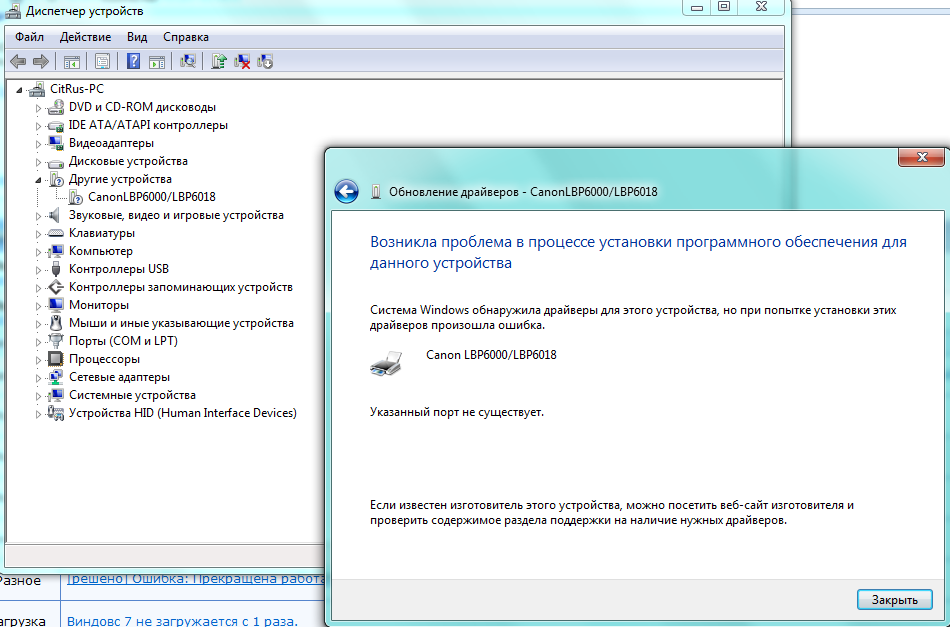Expand Видеоадаптеры arrow
950x627 pixels.
(x=38, y=144)
